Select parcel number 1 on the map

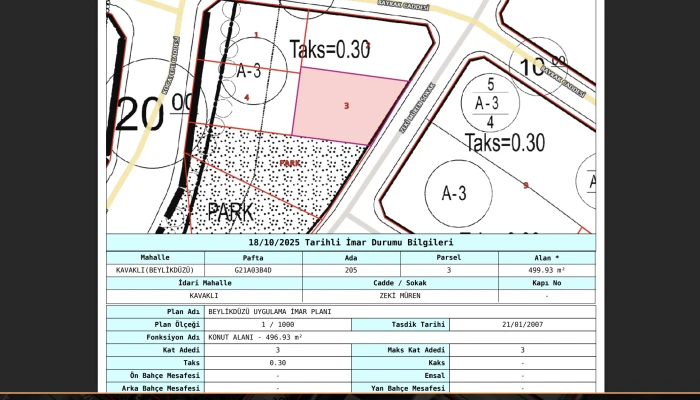(256, 35)
